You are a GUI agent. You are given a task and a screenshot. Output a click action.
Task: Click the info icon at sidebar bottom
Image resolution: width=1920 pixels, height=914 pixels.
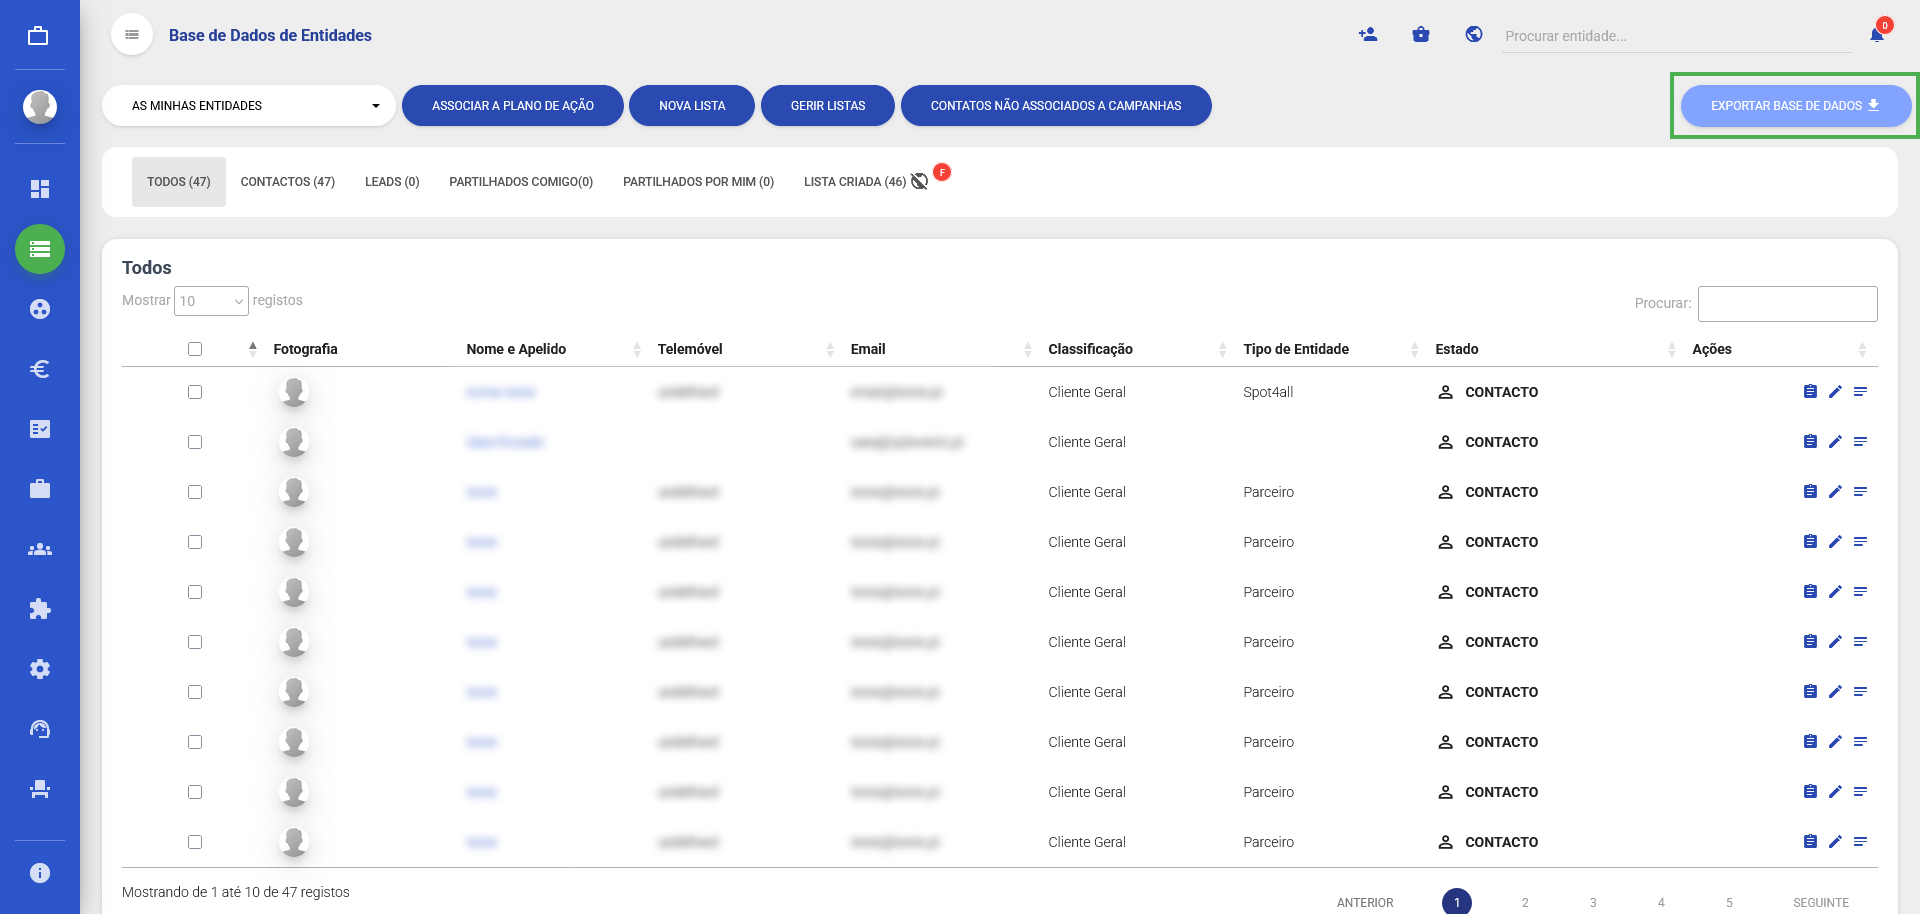point(40,873)
